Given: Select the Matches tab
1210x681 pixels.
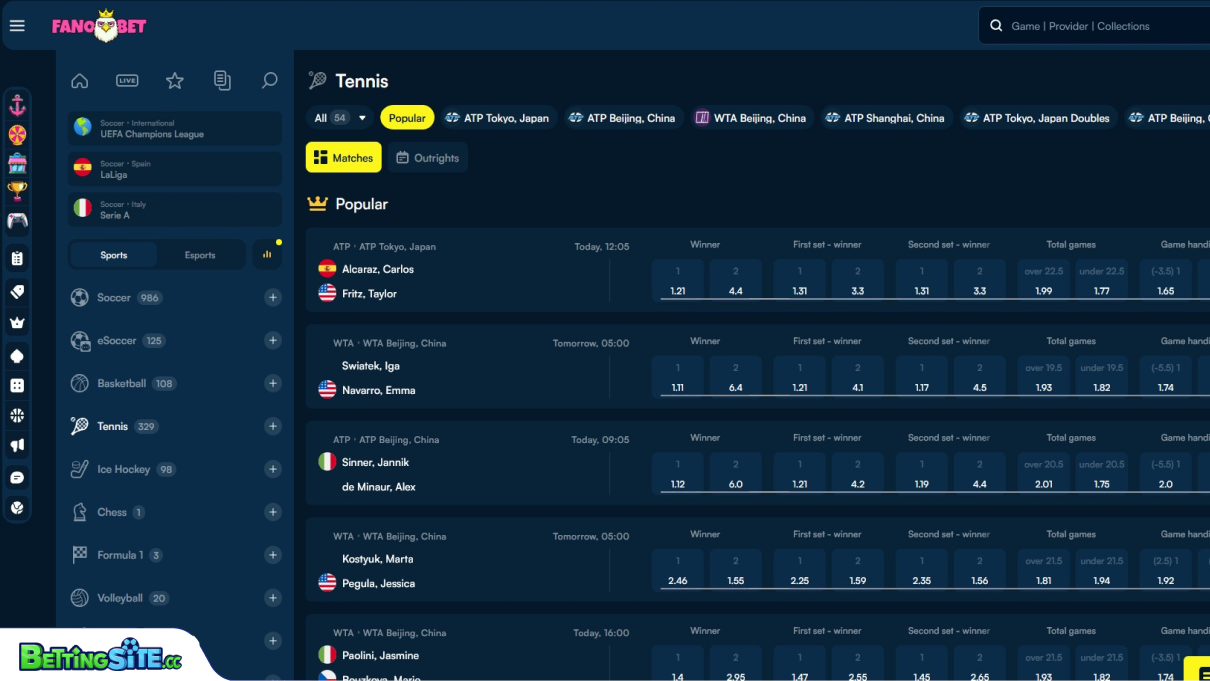Looking at the screenshot, I should click(x=343, y=158).
